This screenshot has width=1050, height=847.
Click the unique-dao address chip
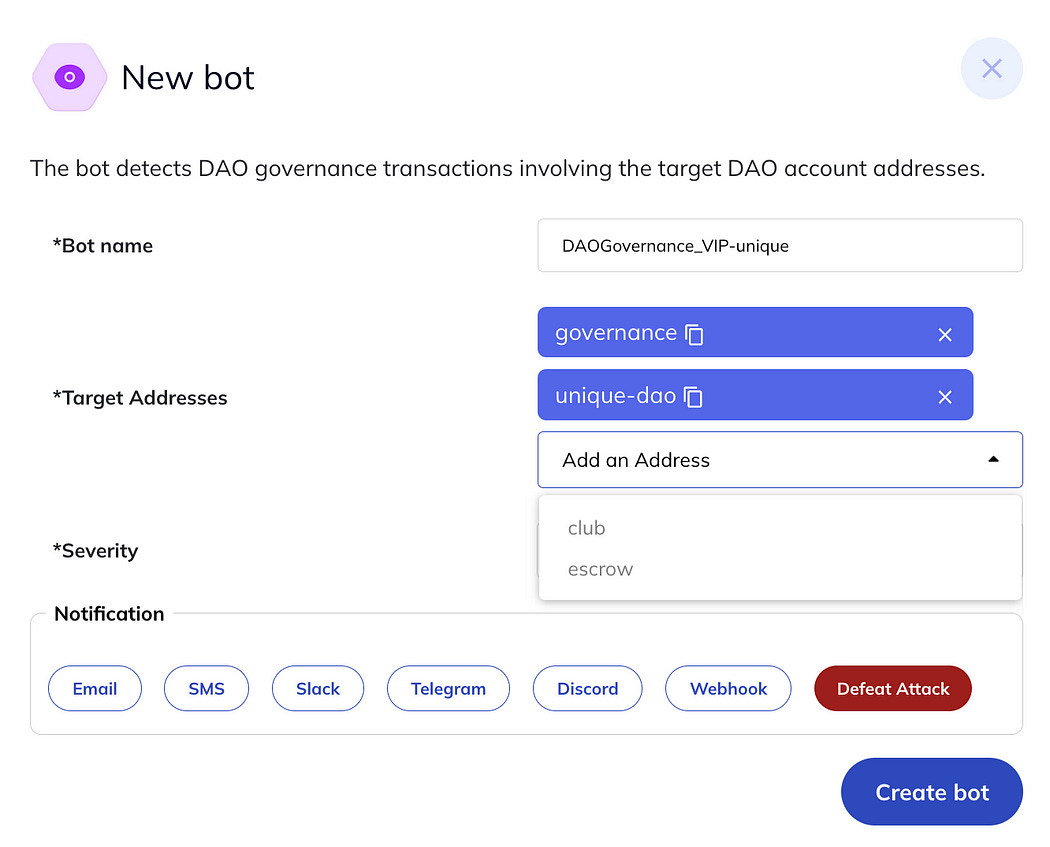(x=755, y=395)
